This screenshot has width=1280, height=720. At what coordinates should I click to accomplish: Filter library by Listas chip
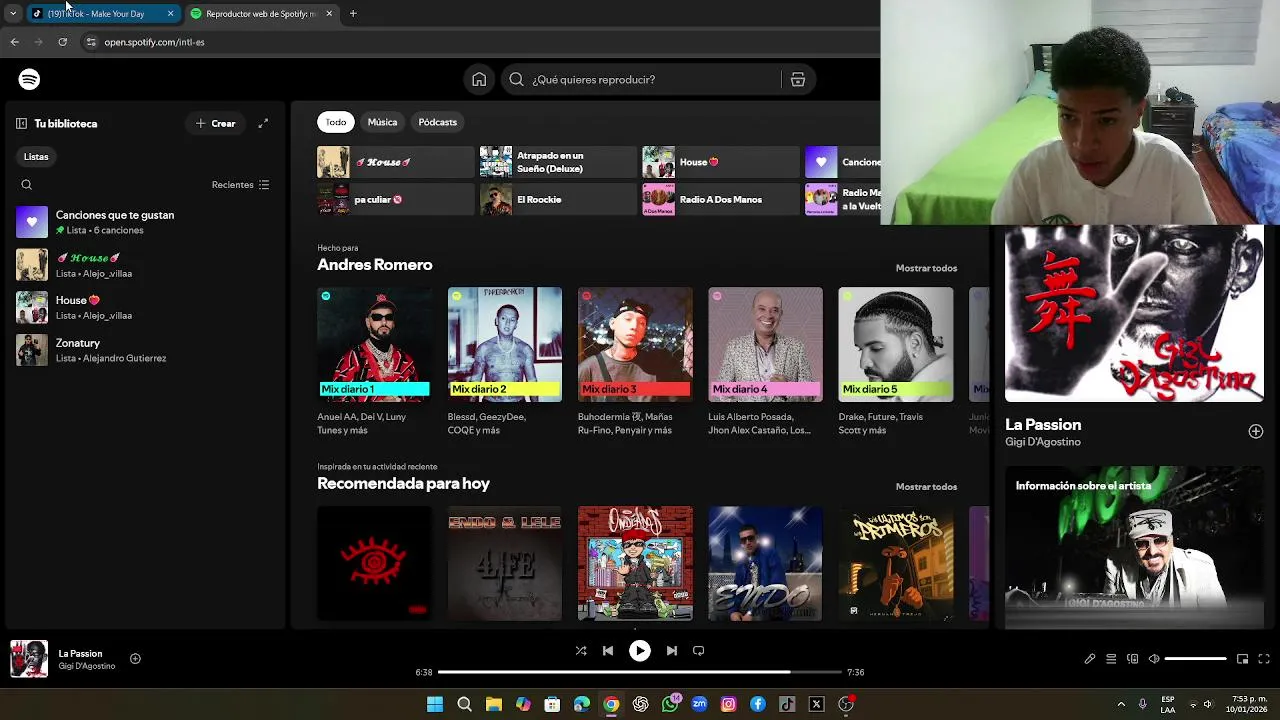pos(36,157)
